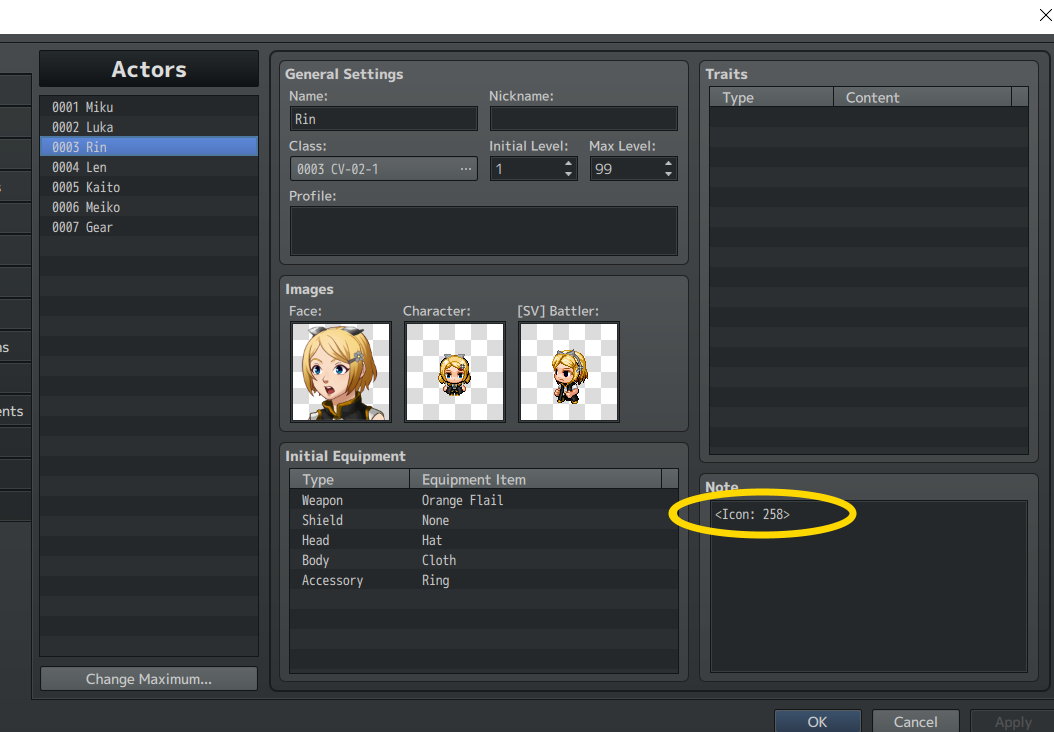Choose the Character sprite thumbnail
The height and width of the screenshot is (732, 1054).
click(454, 372)
